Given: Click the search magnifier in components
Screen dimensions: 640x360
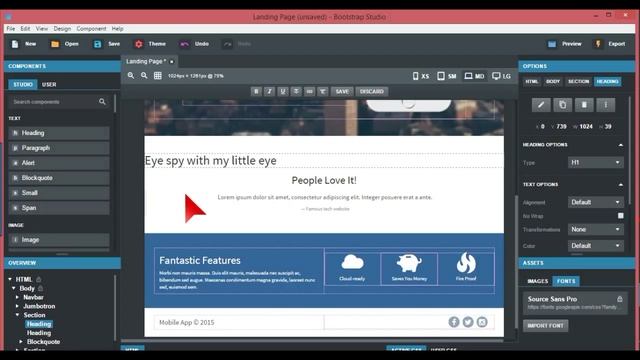Looking at the screenshot, I should click(x=102, y=102).
